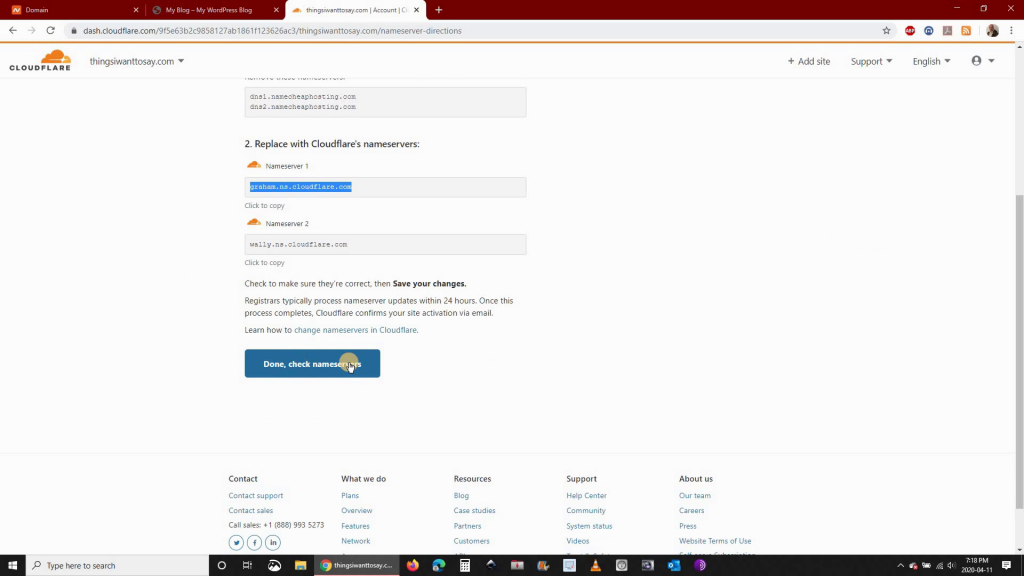
Task: Copy the wally.ns.cloudflare.com nameserver field
Action: (x=385, y=244)
